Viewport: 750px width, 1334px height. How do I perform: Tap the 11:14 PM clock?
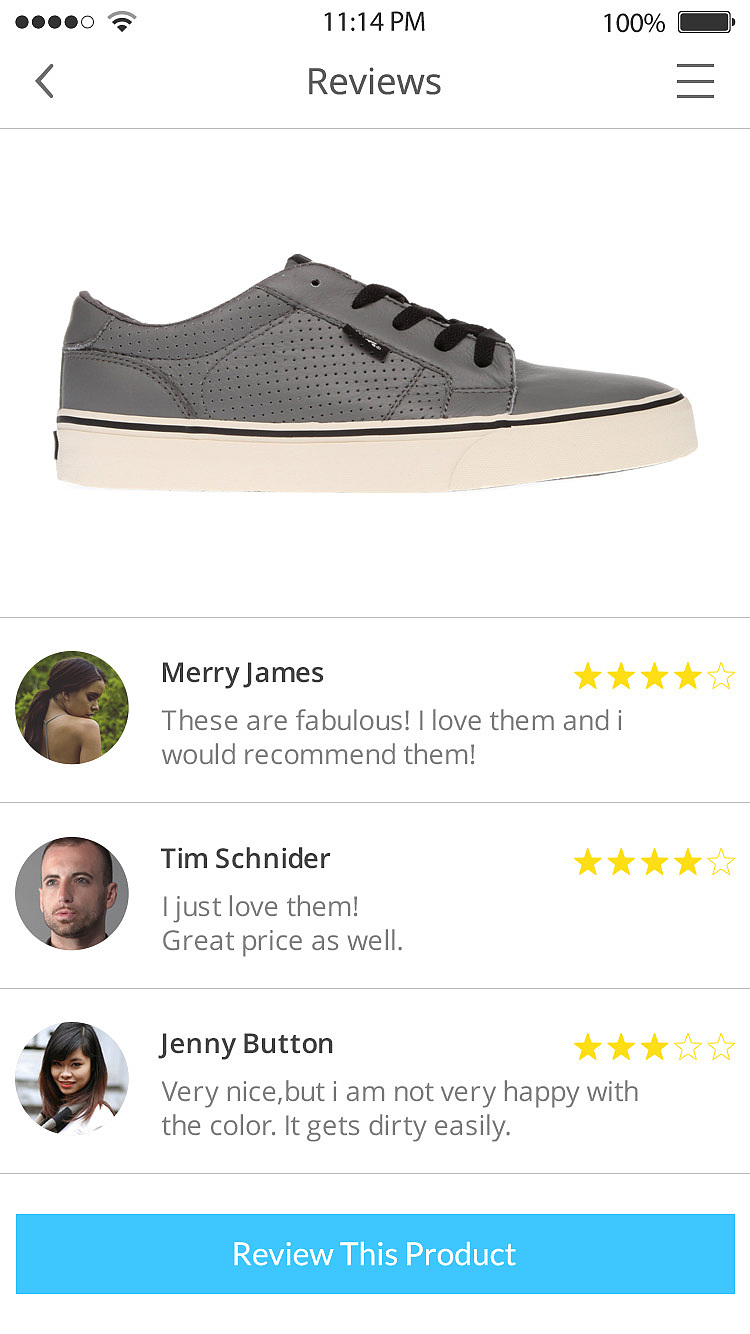[374, 22]
